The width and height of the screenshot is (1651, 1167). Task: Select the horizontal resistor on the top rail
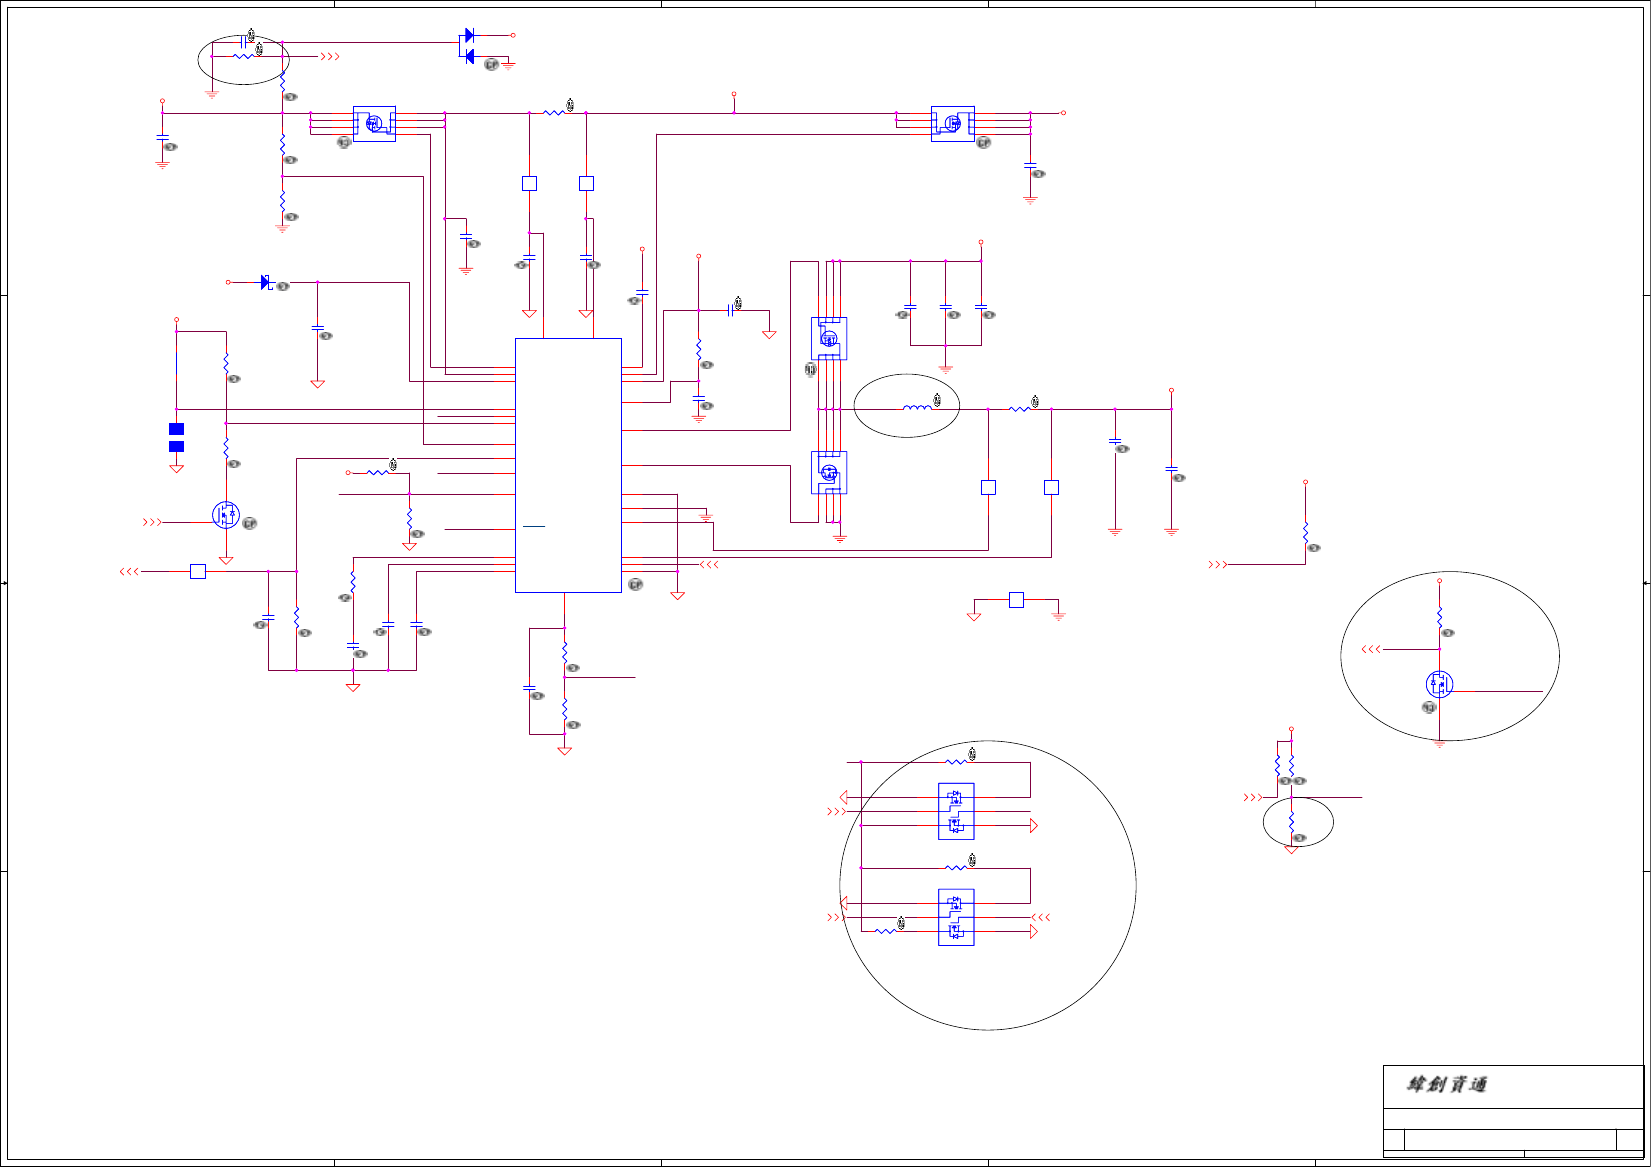coord(554,113)
